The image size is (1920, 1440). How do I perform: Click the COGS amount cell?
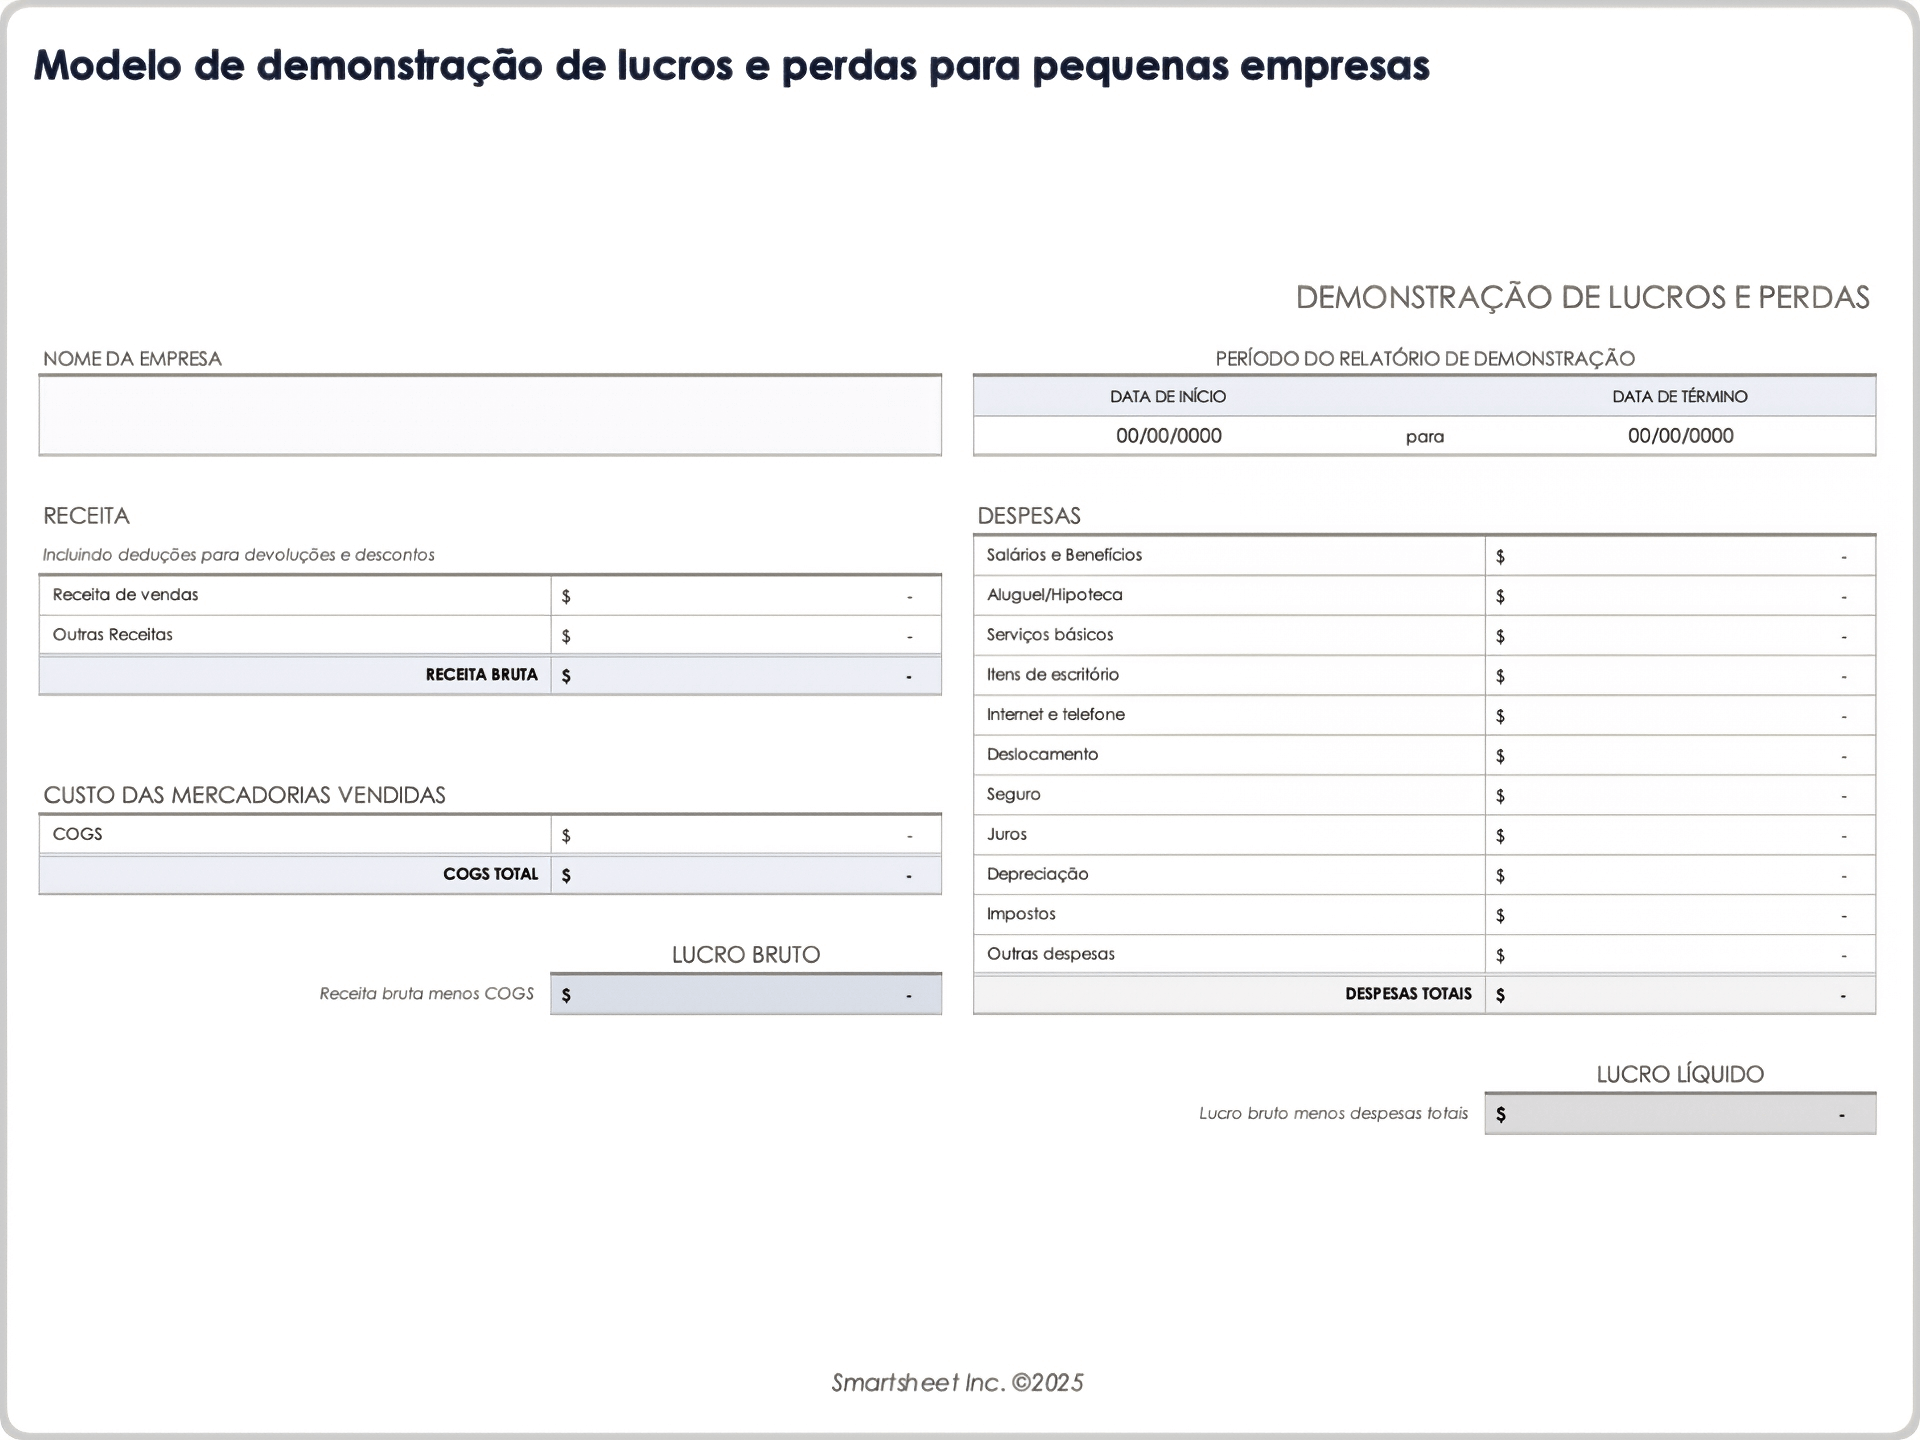[745, 833]
